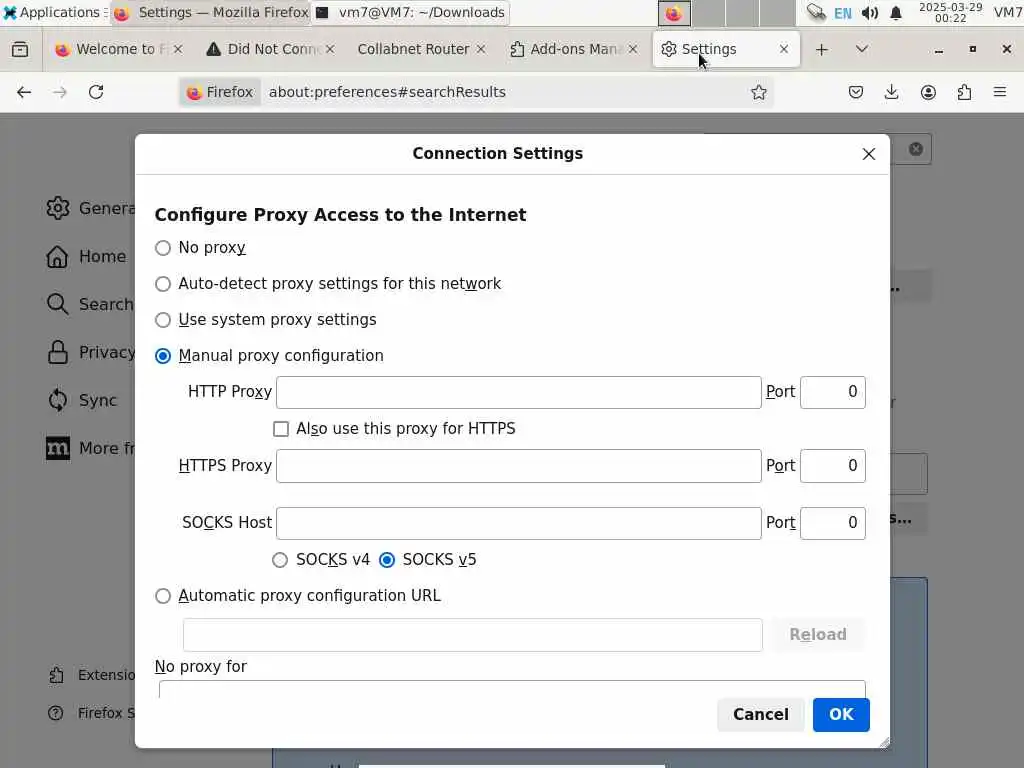The image size is (1024, 768).
Task: Choose SOCKS v4 radio button
Action: point(280,560)
